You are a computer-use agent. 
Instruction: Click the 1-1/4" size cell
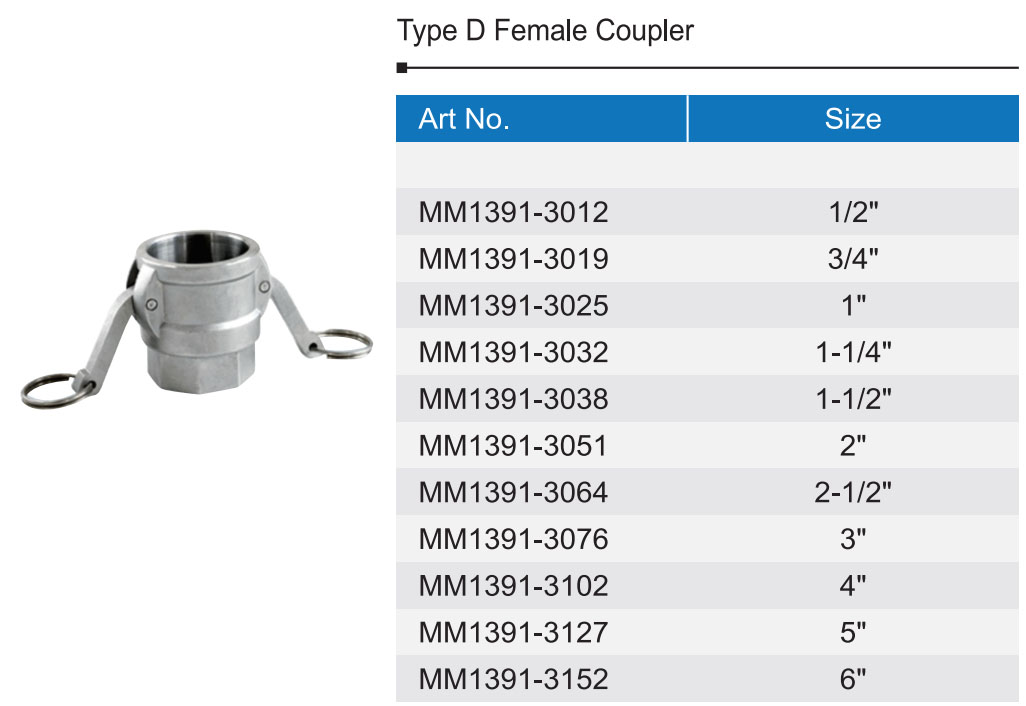click(x=852, y=352)
